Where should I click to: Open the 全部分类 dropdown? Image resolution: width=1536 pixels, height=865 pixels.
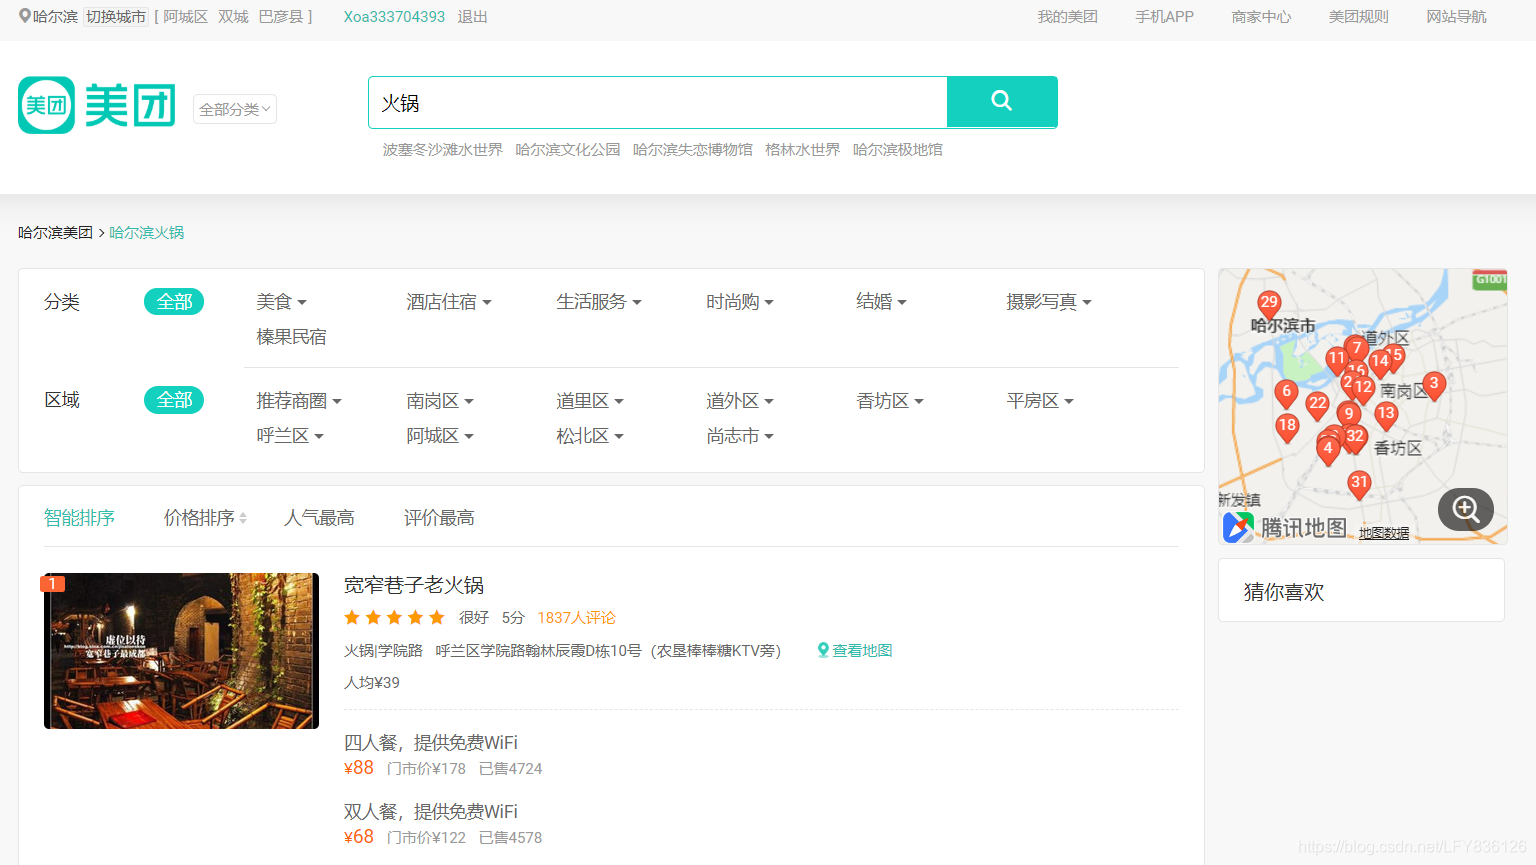click(x=235, y=109)
